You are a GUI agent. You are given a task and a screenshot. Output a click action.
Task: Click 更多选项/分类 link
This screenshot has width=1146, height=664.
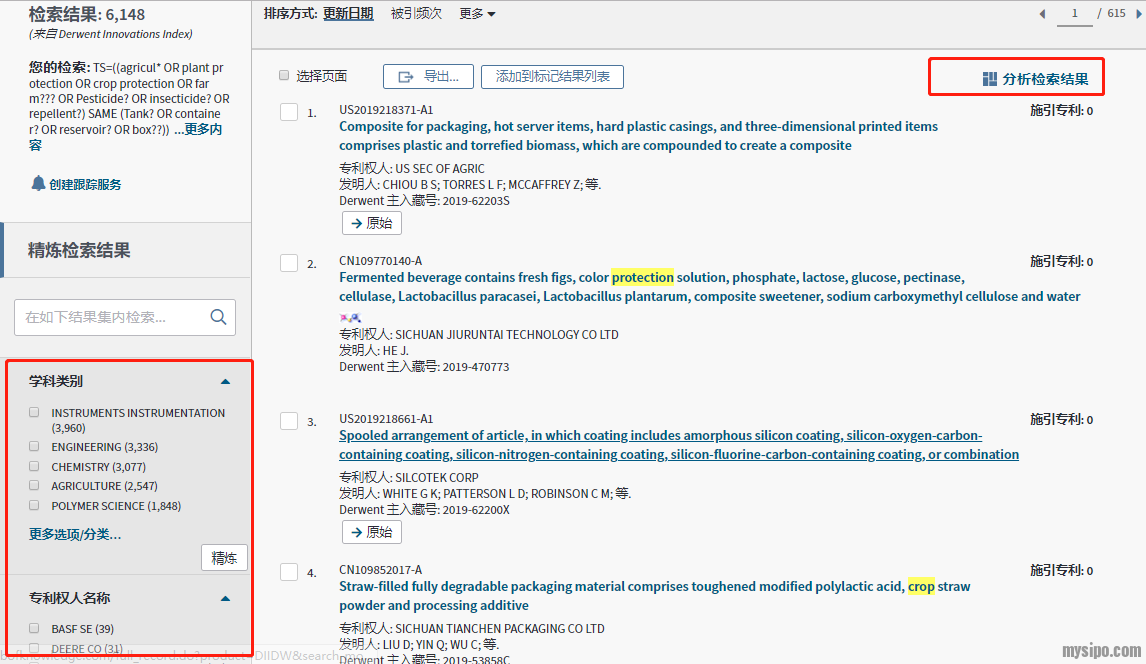(75, 534)
